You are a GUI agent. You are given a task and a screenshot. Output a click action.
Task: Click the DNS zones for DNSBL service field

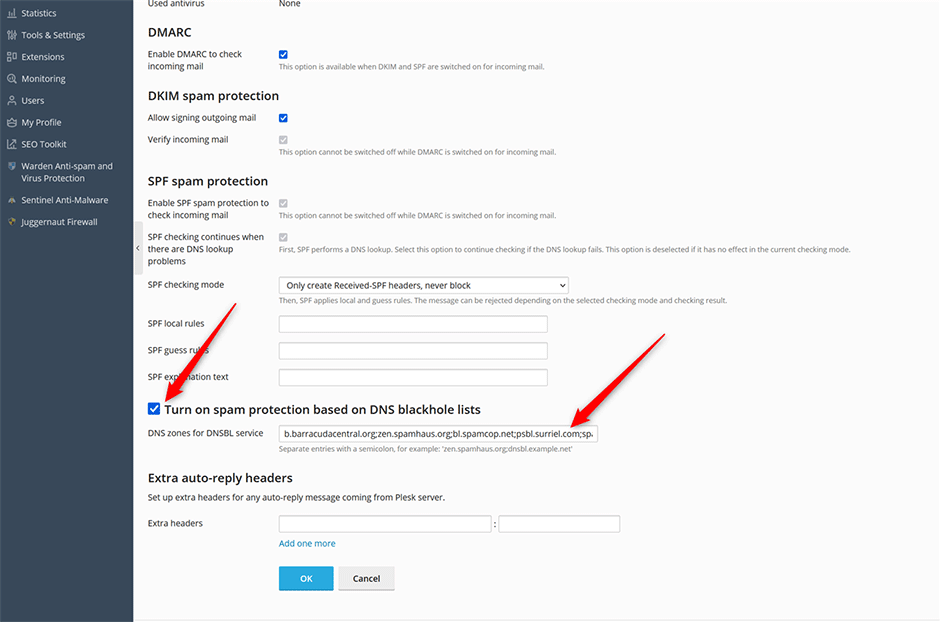[x=437, y=433]
